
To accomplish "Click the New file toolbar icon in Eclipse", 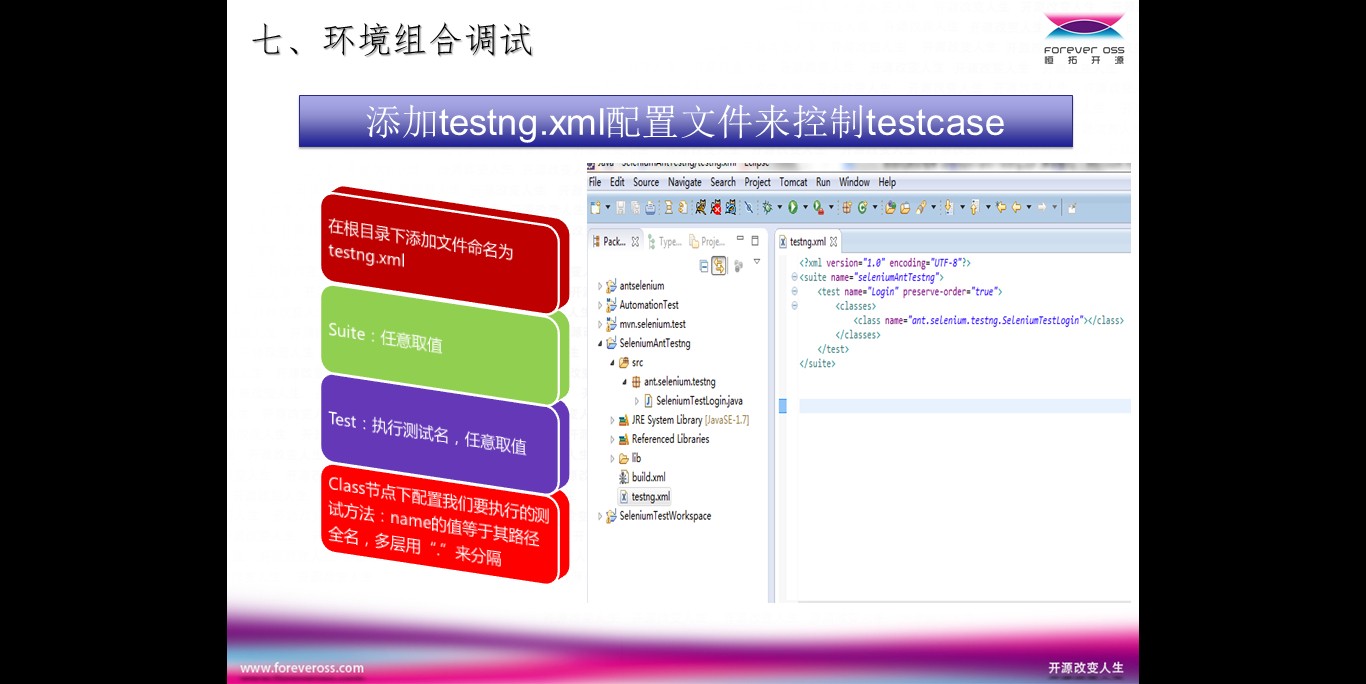I will pyautogui.click(x=595, y=207).
